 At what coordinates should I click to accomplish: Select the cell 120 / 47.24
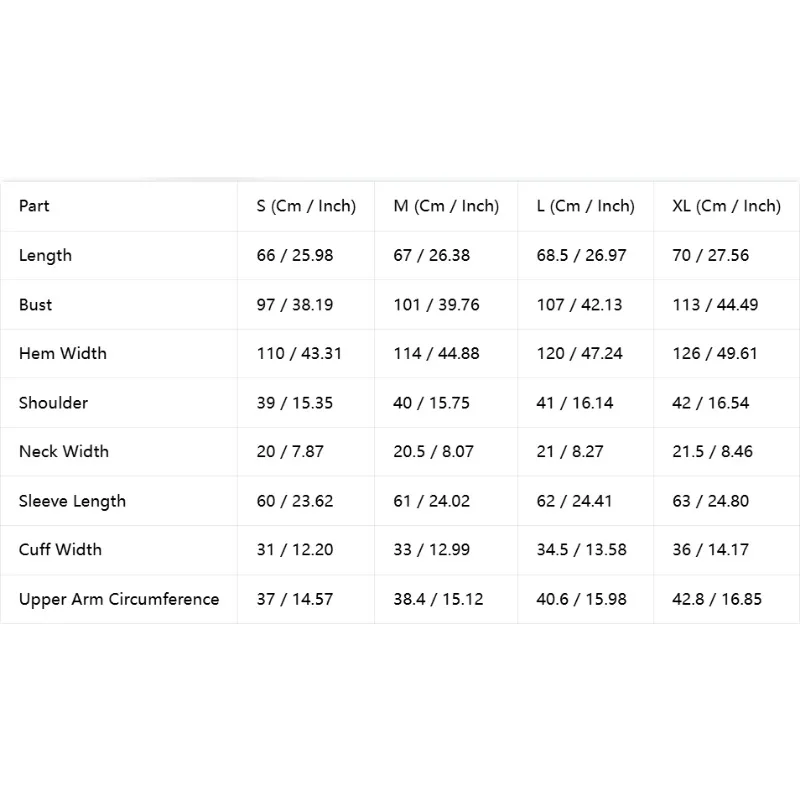click(579, 354)
